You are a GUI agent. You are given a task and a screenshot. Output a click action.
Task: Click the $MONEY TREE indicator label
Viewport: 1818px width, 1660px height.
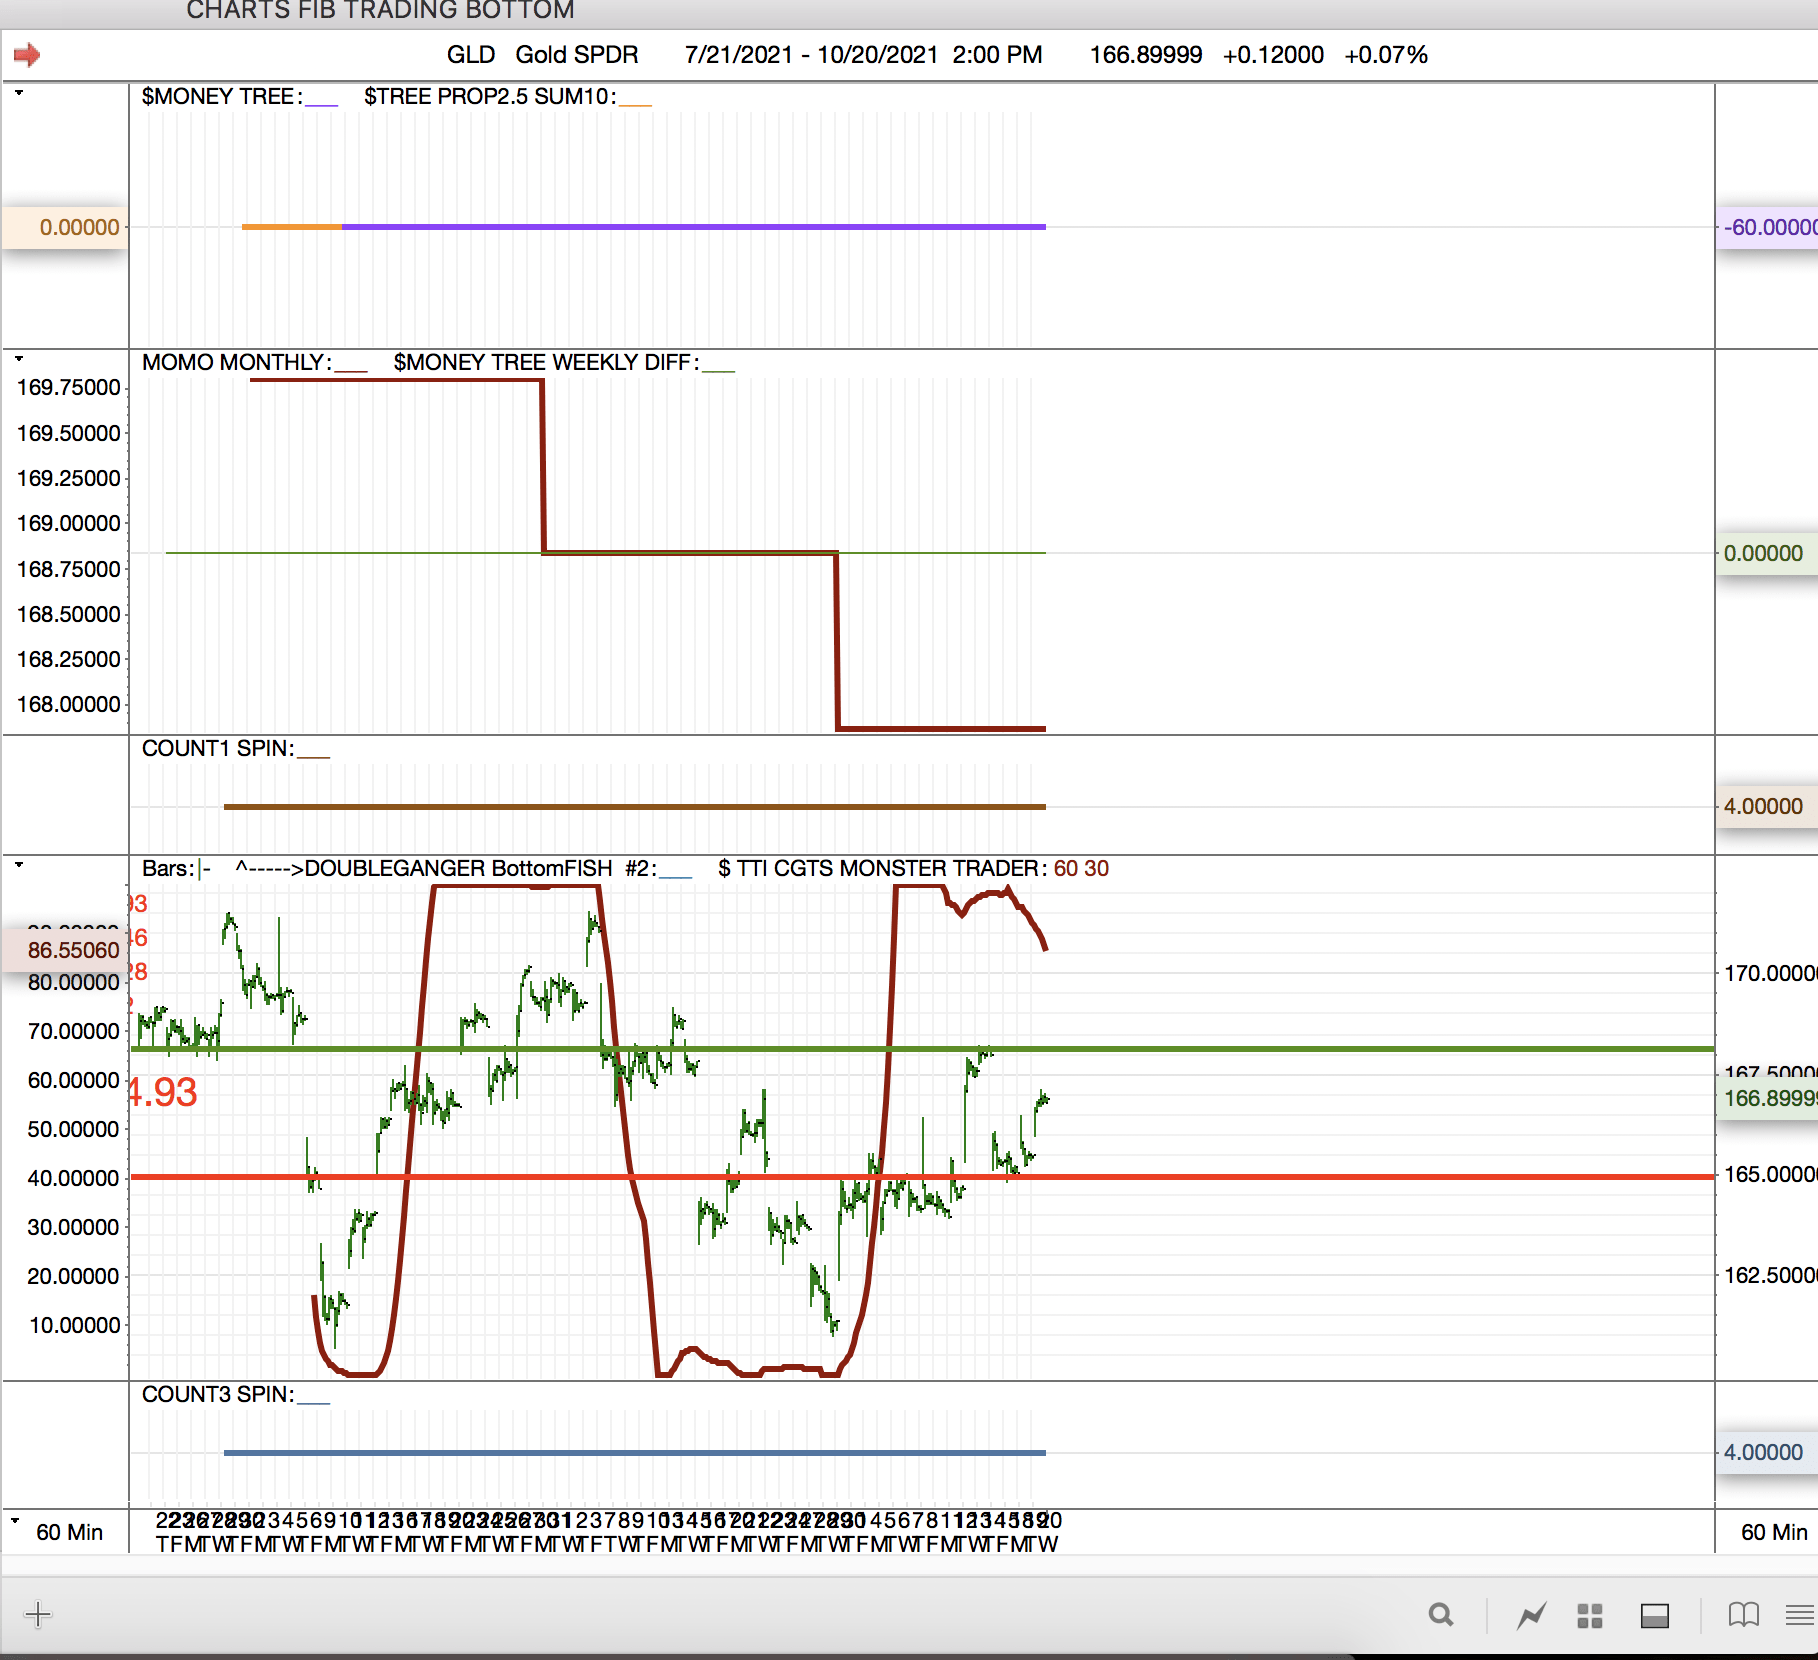coord(220,97)
